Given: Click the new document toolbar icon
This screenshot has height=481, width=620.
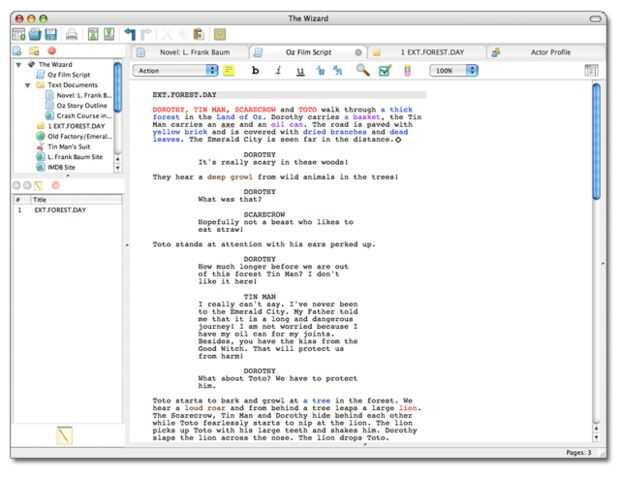Looking at the screenshot, I should 18,34.
